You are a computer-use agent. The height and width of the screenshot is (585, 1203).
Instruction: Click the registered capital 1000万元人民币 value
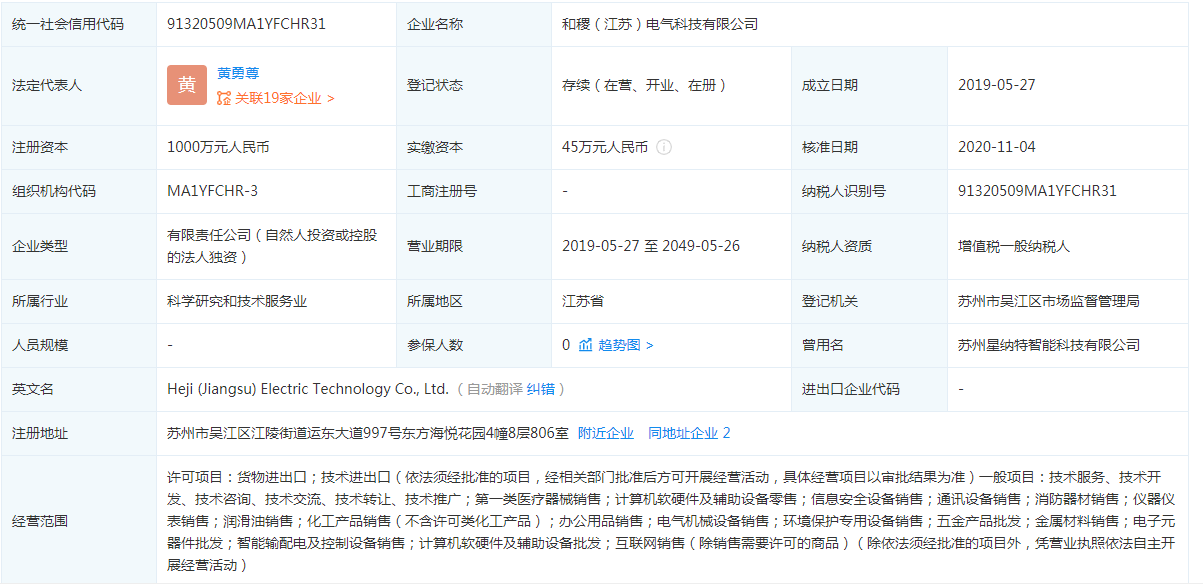(x=218, y=147)
